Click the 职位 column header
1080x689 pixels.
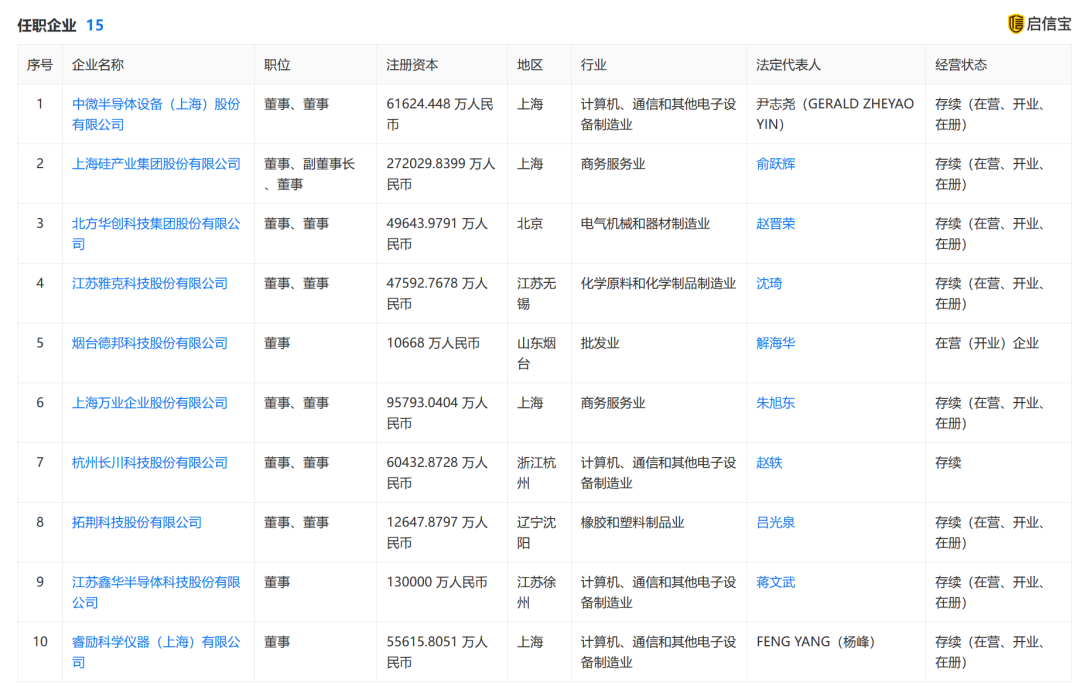tap(277, 65)
